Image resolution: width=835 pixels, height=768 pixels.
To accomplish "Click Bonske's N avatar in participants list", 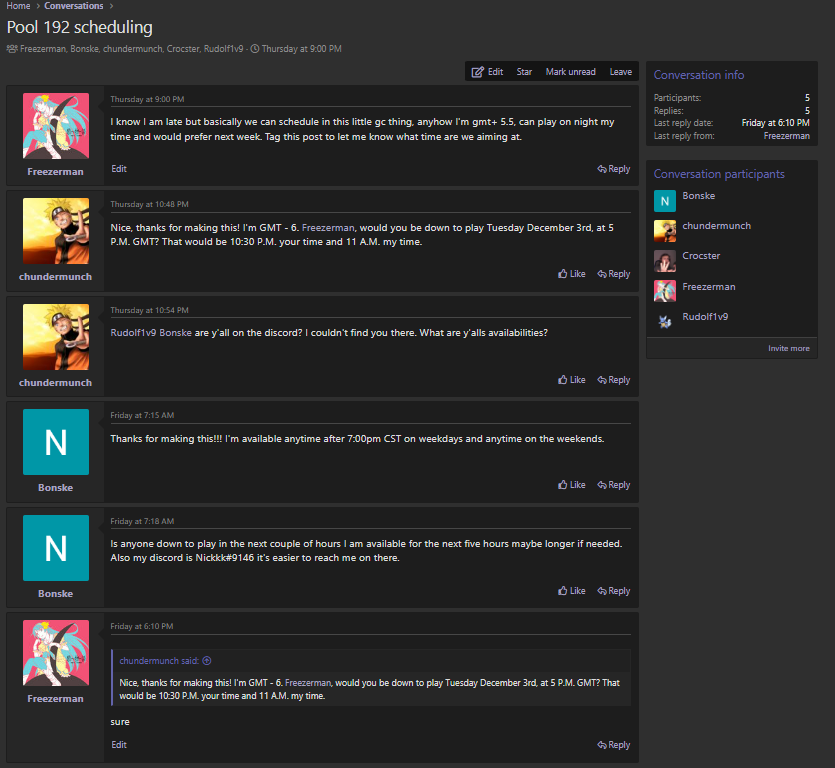I will tap(665, 200).
